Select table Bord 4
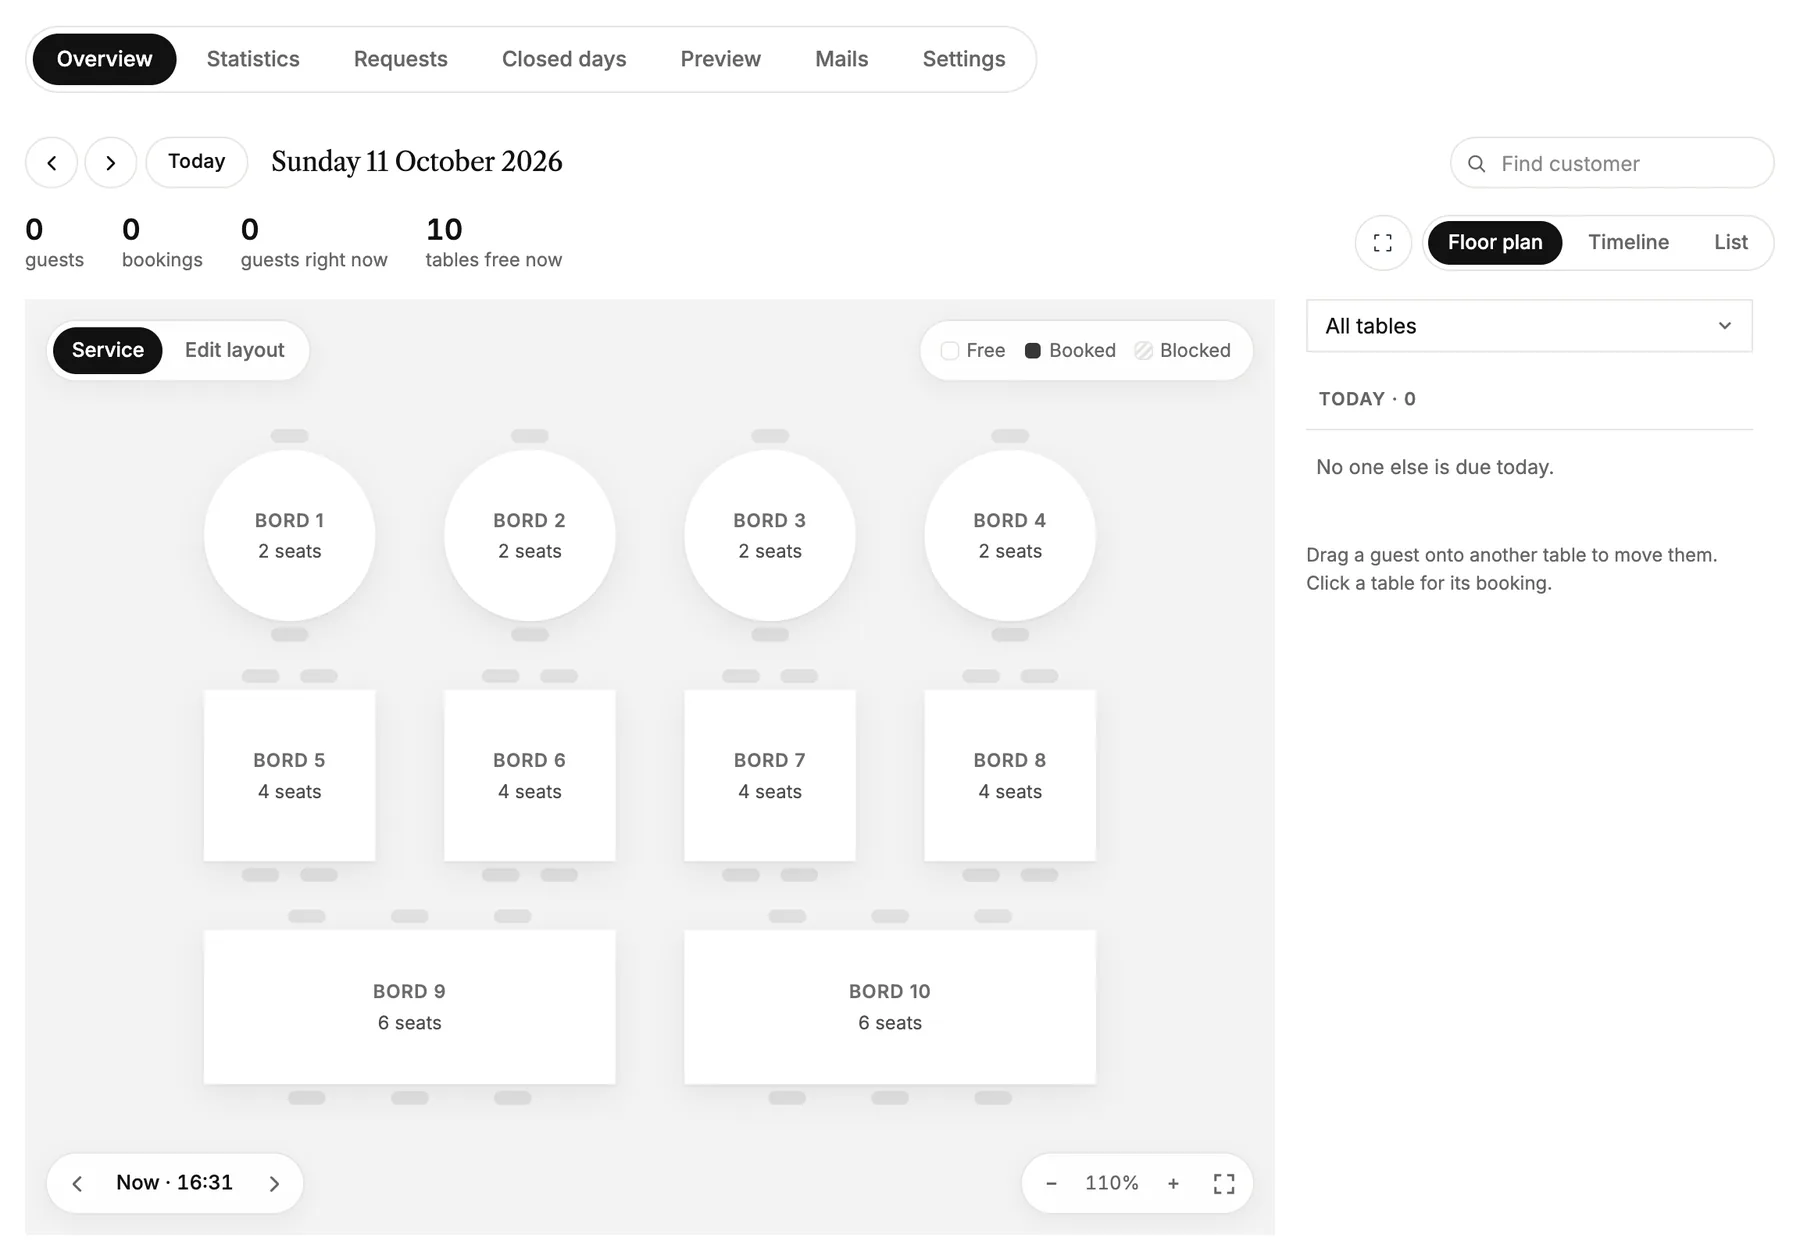Screen dimensions: 1800x1259 click(x=1010, y=536)
